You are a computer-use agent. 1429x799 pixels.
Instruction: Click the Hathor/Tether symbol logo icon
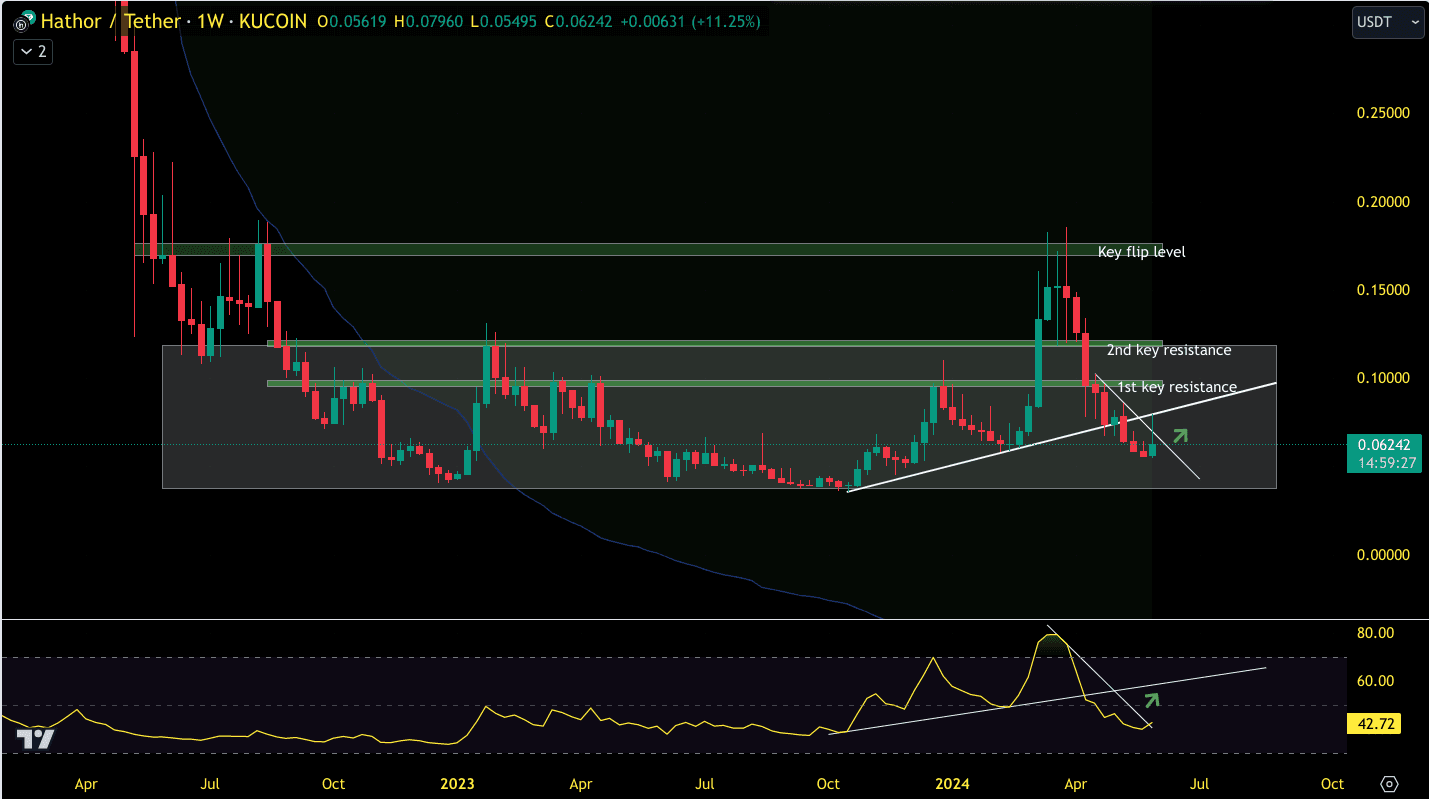(x=23, y=21)
